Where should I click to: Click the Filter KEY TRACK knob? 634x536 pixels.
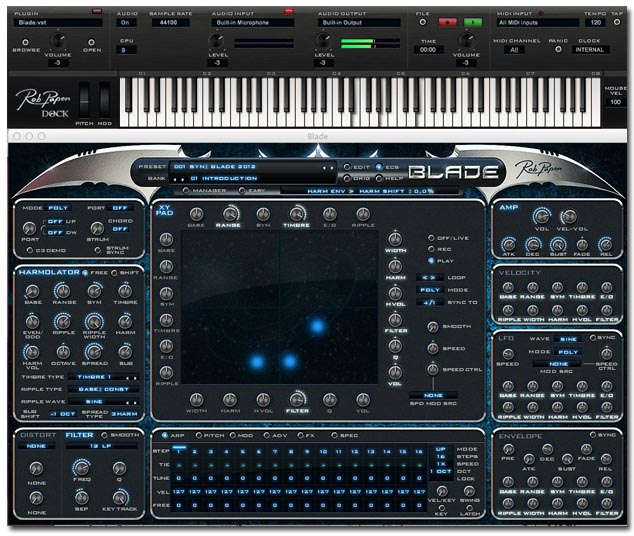click(120, 498)
